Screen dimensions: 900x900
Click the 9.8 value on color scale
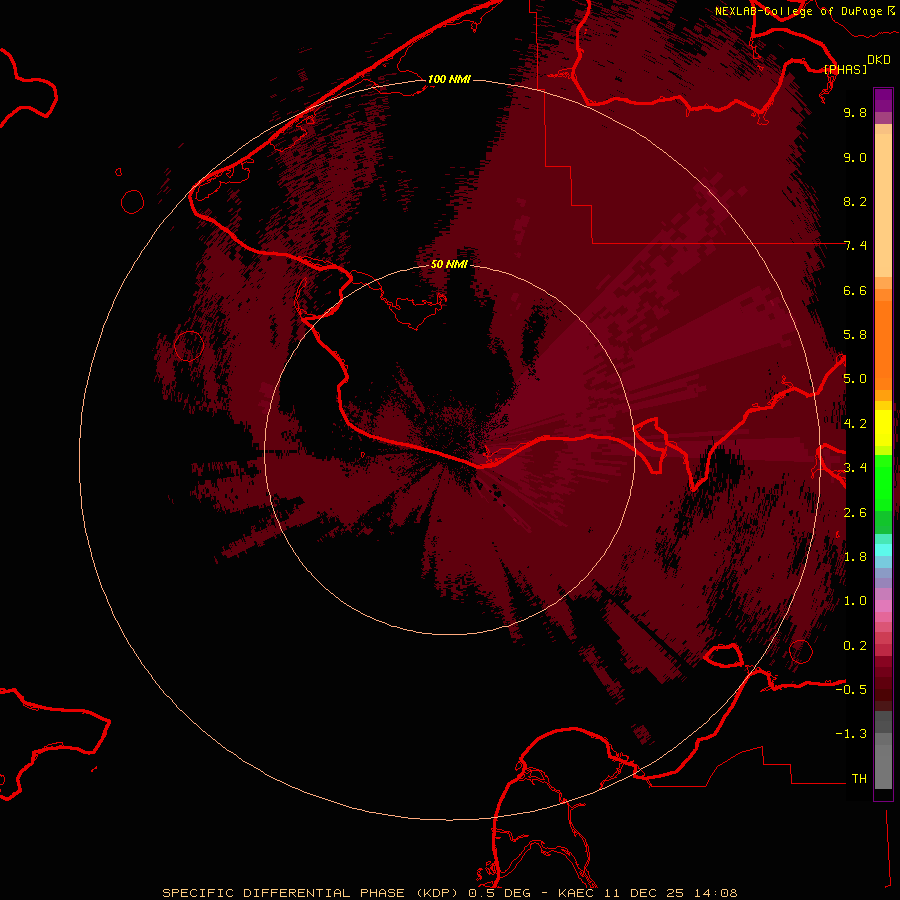tap(855, 112)
